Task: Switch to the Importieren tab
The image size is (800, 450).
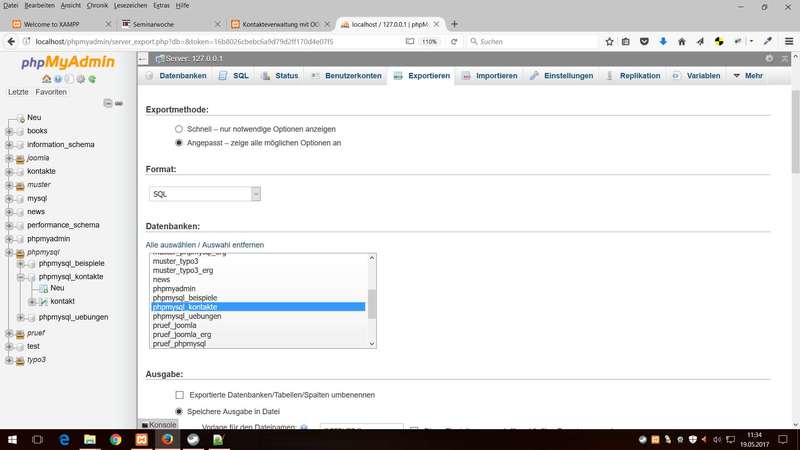Action: [490, 76]
